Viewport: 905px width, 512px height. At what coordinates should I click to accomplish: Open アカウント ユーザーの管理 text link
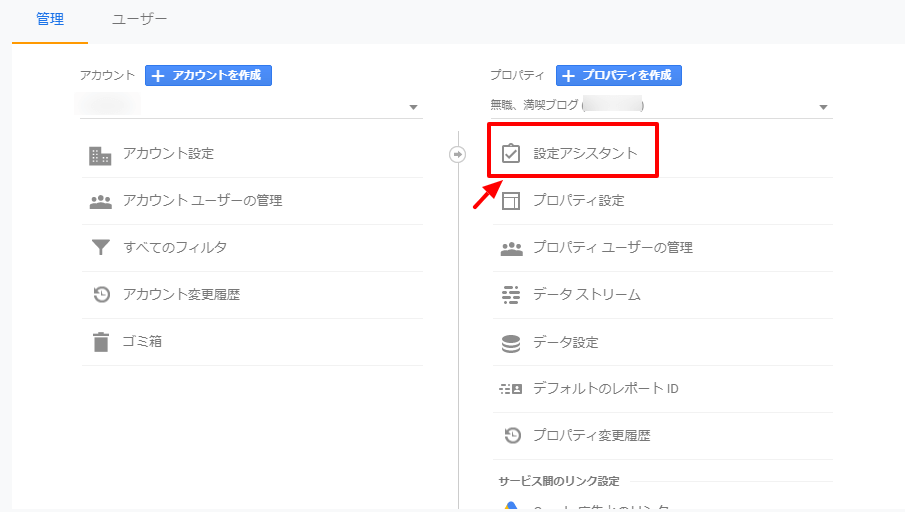(203, 201)
